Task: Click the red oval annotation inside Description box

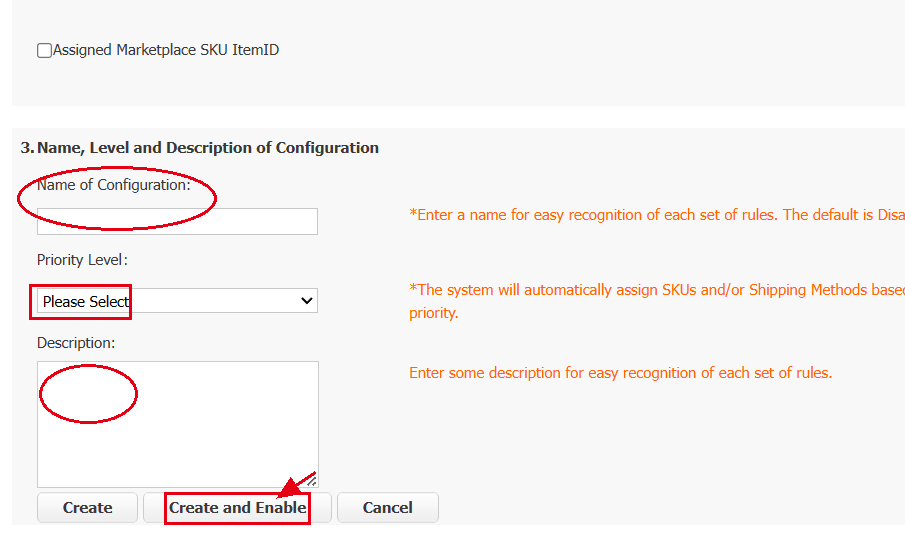Action: [x=88, y=394]
